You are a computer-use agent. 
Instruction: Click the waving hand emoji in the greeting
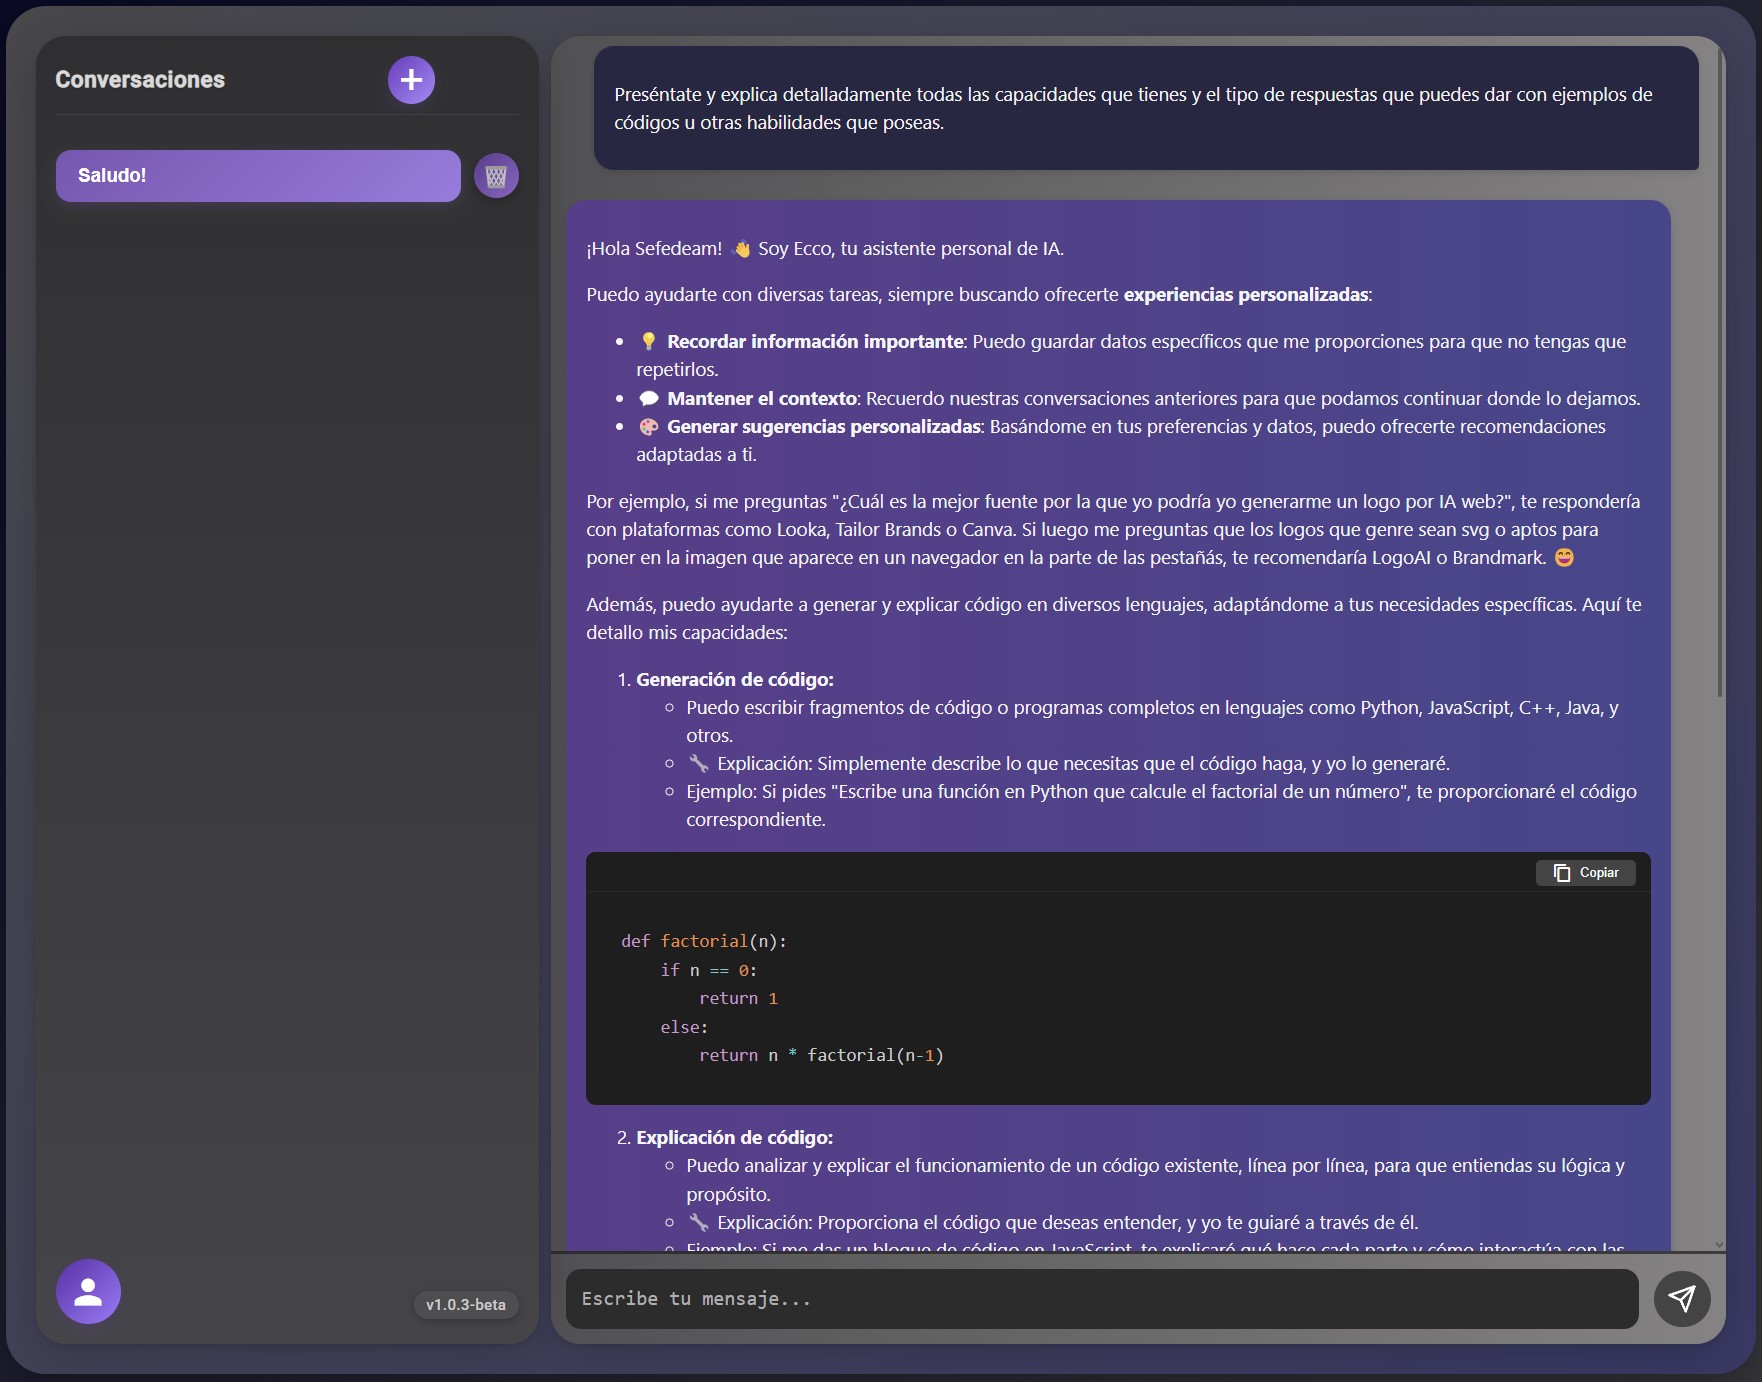(x=741, y=249)
